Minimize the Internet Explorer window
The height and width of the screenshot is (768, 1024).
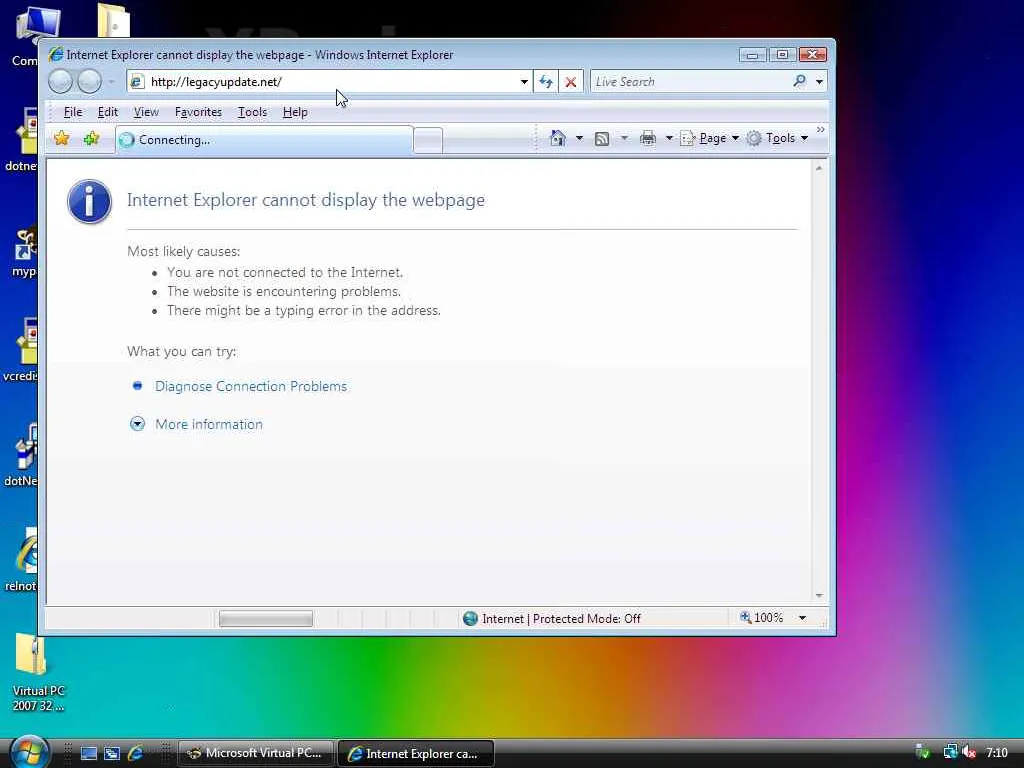coord(752,55)
